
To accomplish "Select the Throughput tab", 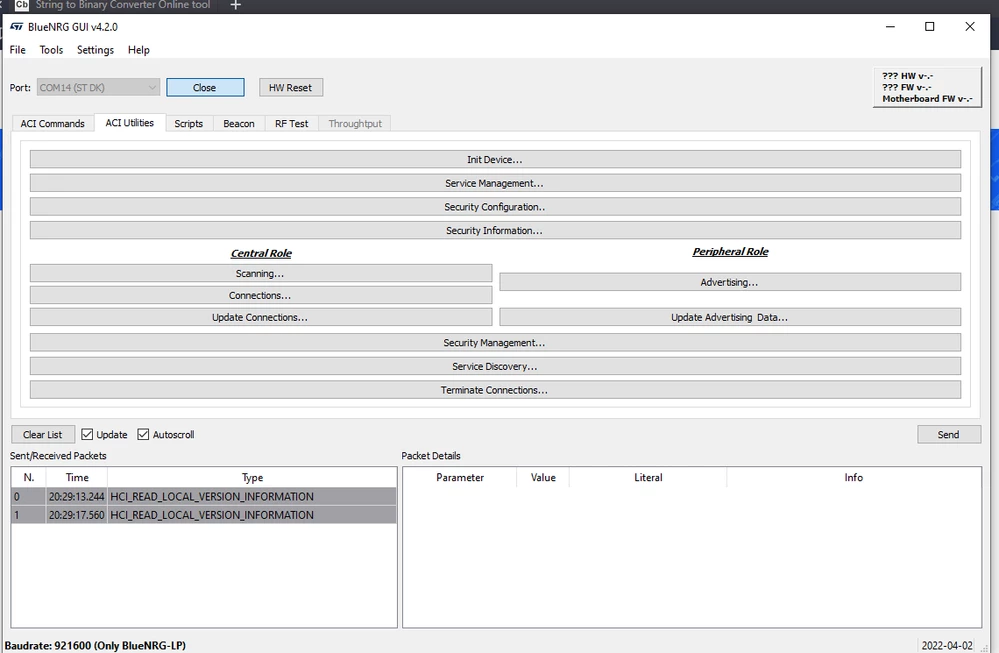I will tap(355, 124).
